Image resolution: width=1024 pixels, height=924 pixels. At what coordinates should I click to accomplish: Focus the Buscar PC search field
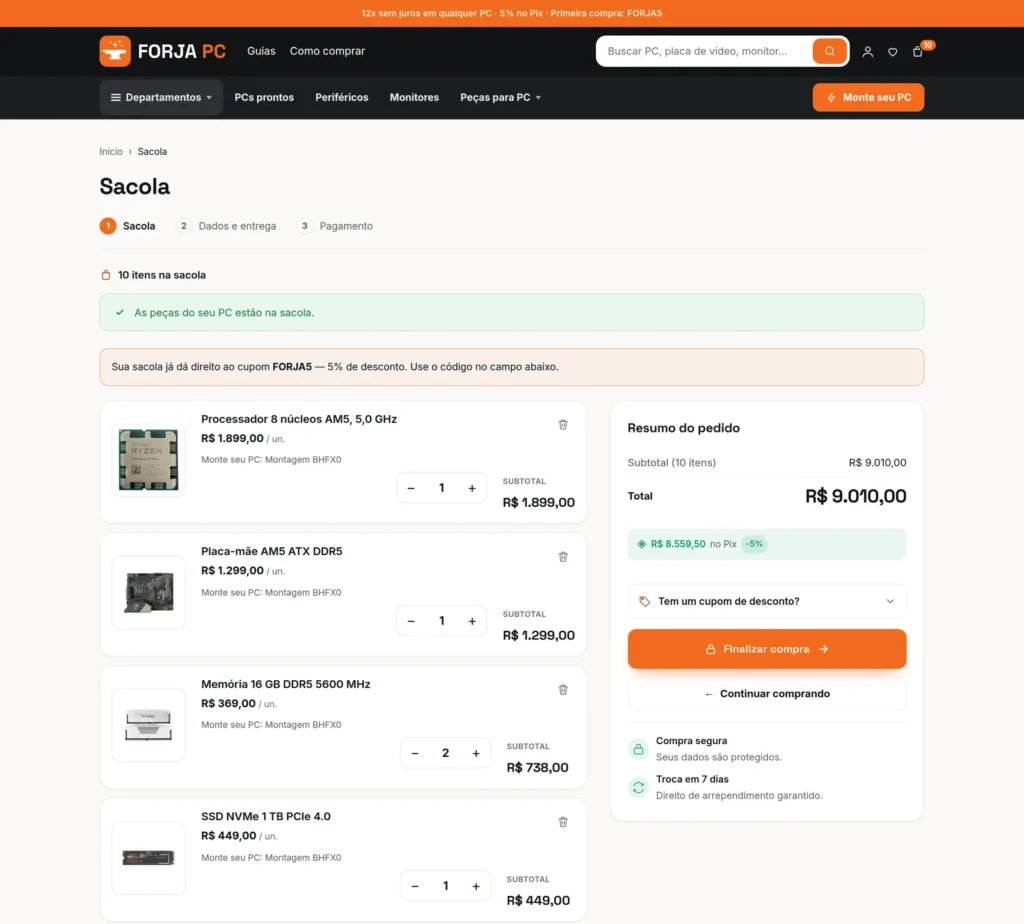pyautogui.click(x=703, y=51)
